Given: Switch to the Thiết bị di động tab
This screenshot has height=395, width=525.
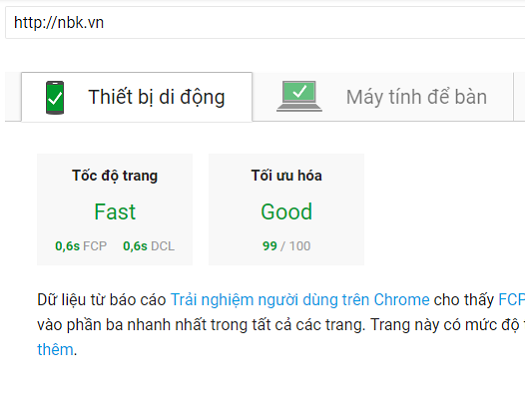Looking at the screenshot, I should pyautogui.click(x=137, y=97).
